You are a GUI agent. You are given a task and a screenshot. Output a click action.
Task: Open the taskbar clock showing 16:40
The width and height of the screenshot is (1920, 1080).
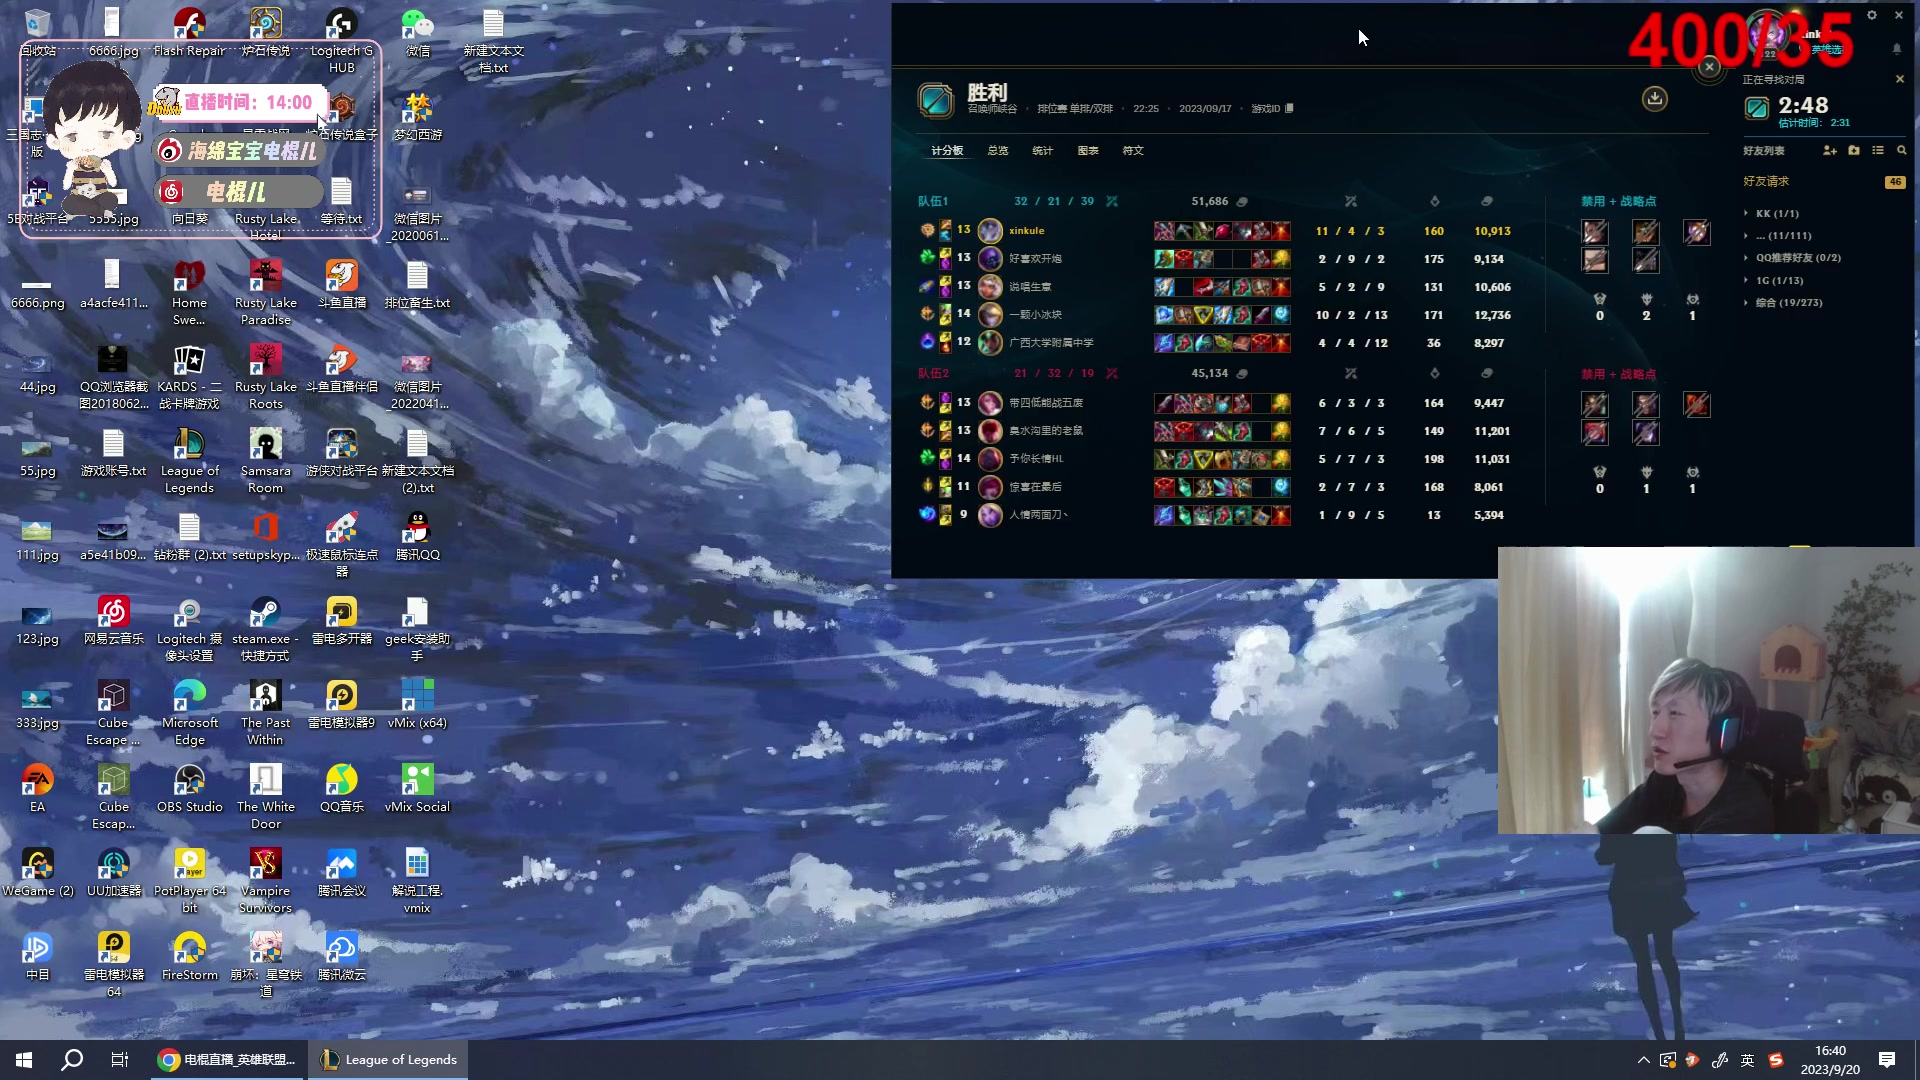[x=1830, y=1060]
